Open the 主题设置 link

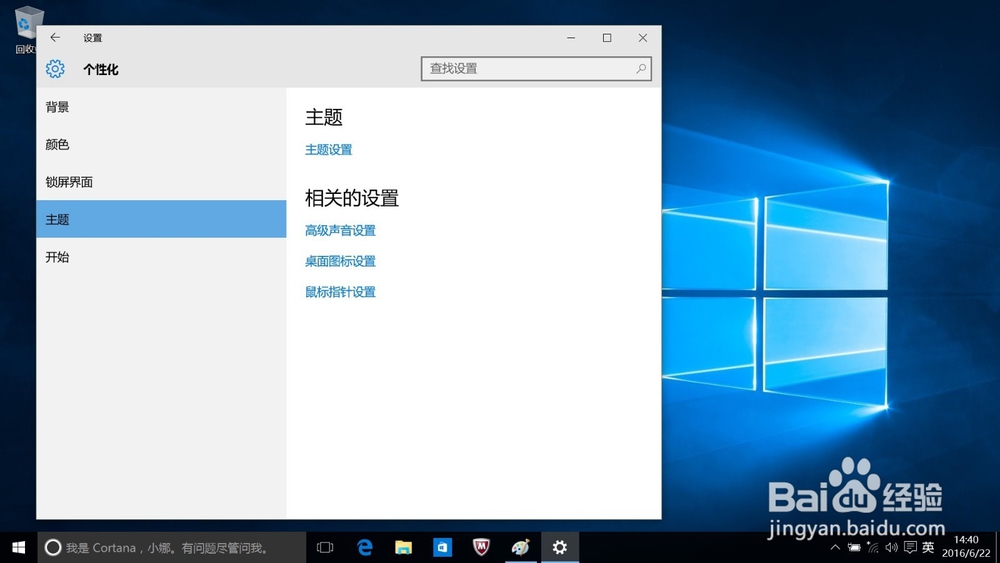tap(328, 150)
